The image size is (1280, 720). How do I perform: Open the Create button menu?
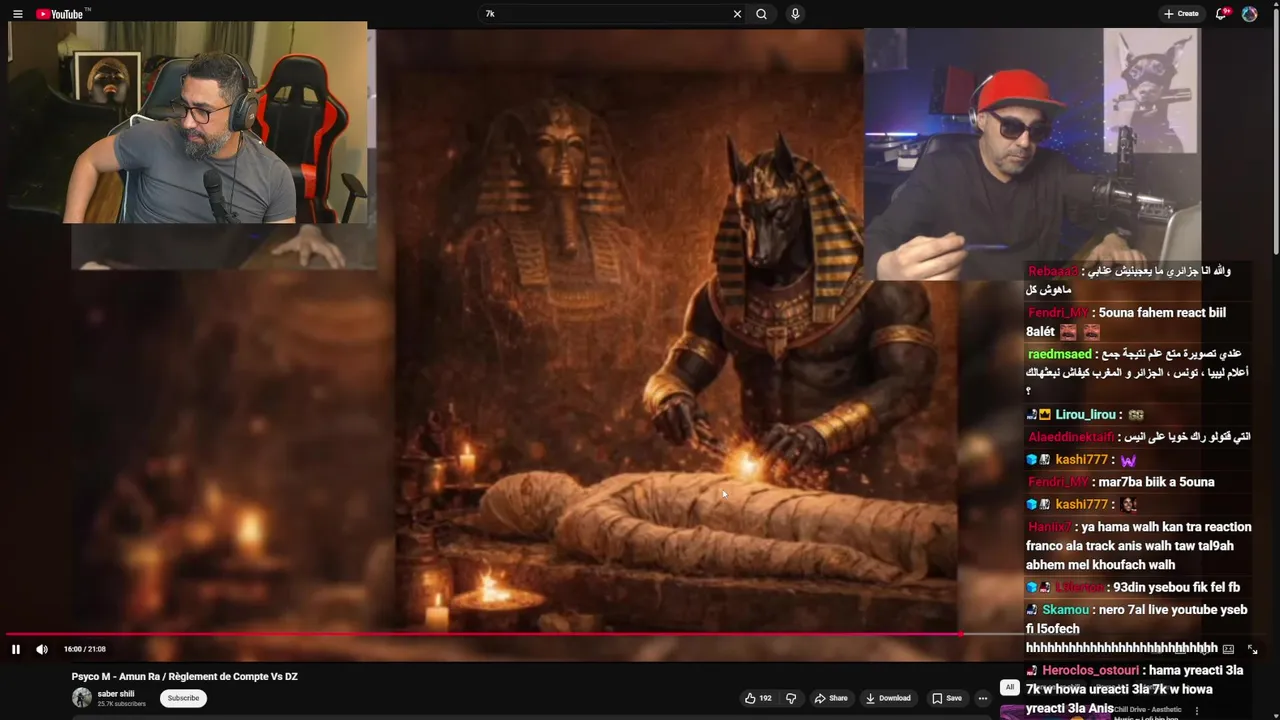pyautogui.click(x=1181, y=14)
